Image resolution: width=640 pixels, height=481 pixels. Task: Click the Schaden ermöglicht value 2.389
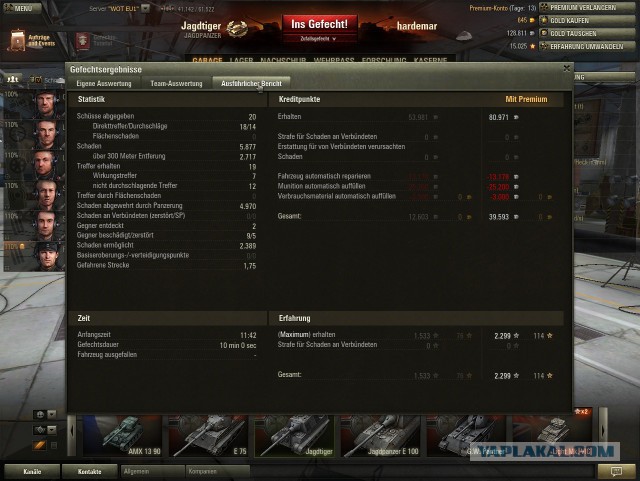point(248,246)
